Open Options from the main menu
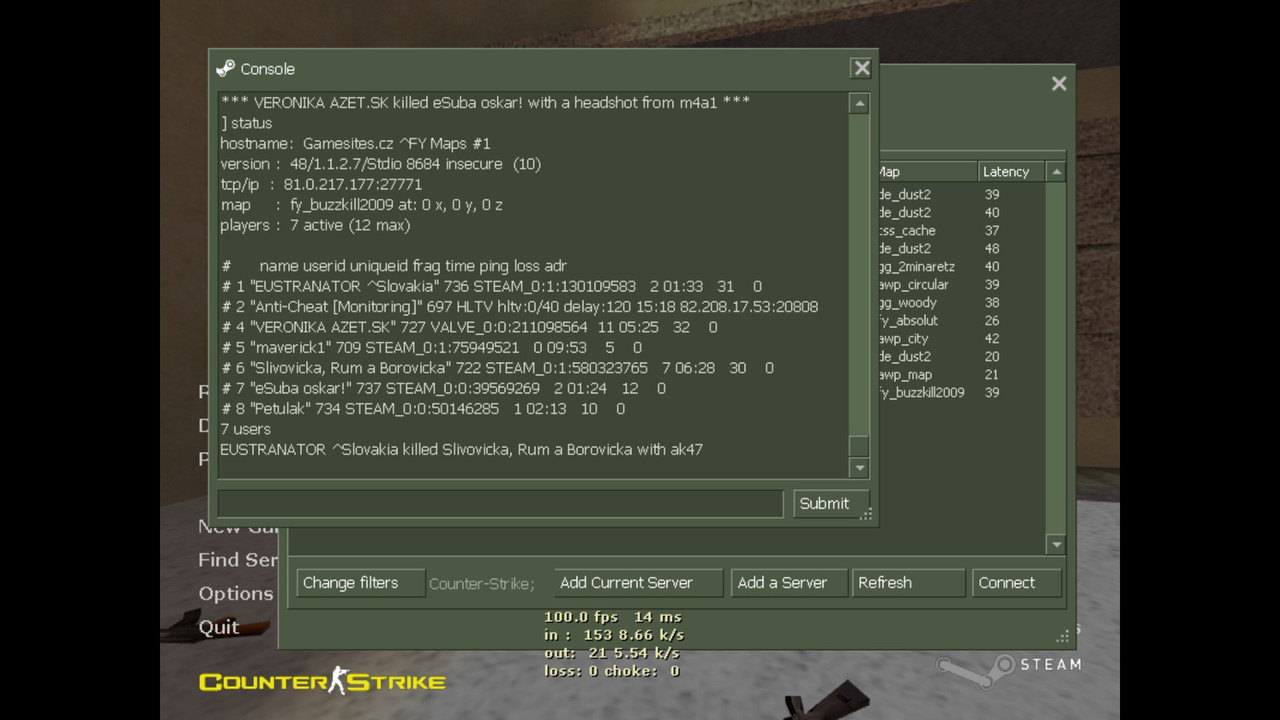This screenshot has width=1280, height=720. [x=236, y=593]
